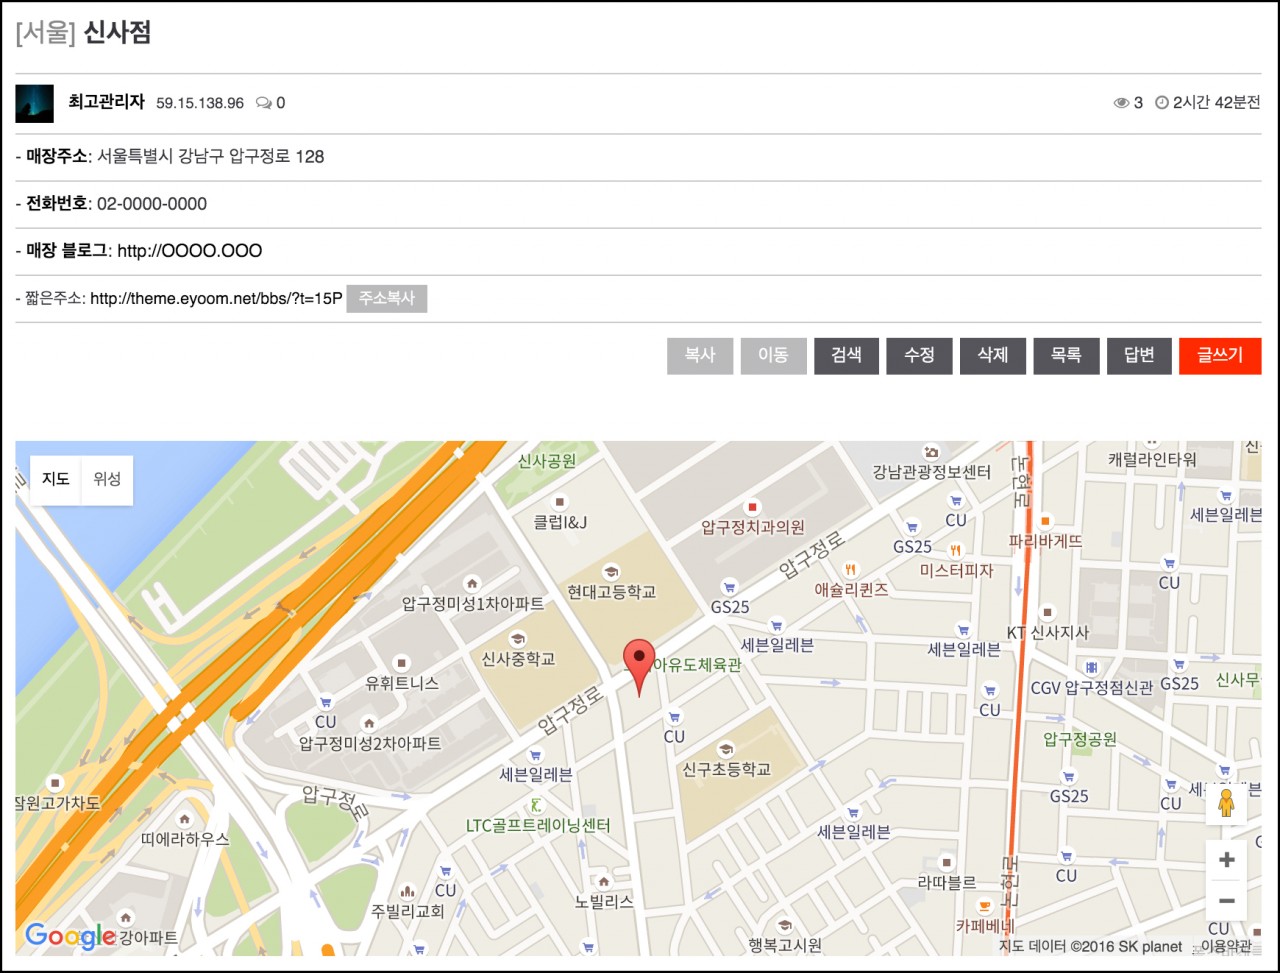Zoom out the map with minus button
This screenshot has width=1280, height=973.
point(1226,901)
